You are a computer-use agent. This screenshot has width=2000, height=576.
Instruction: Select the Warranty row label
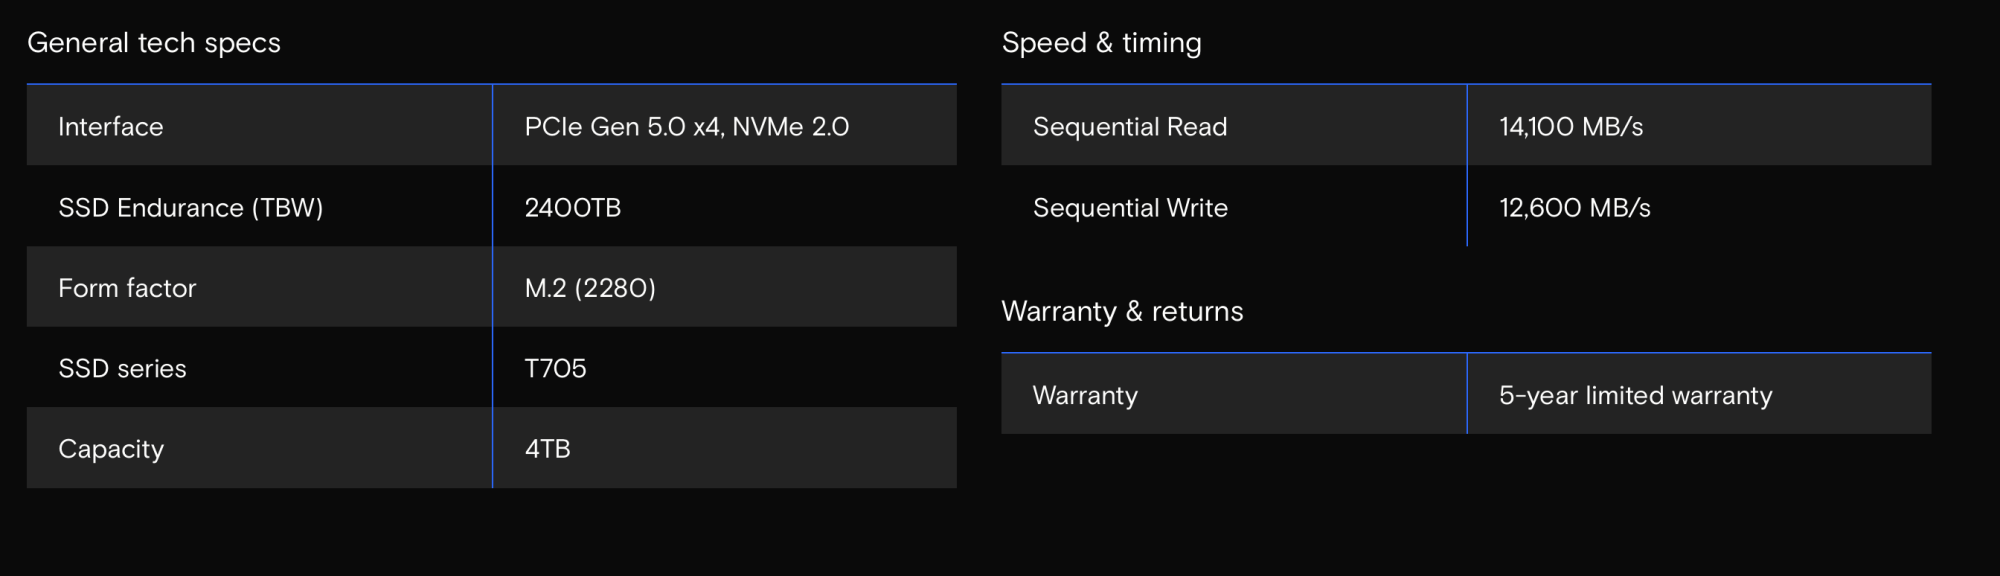coord(1085,395)
